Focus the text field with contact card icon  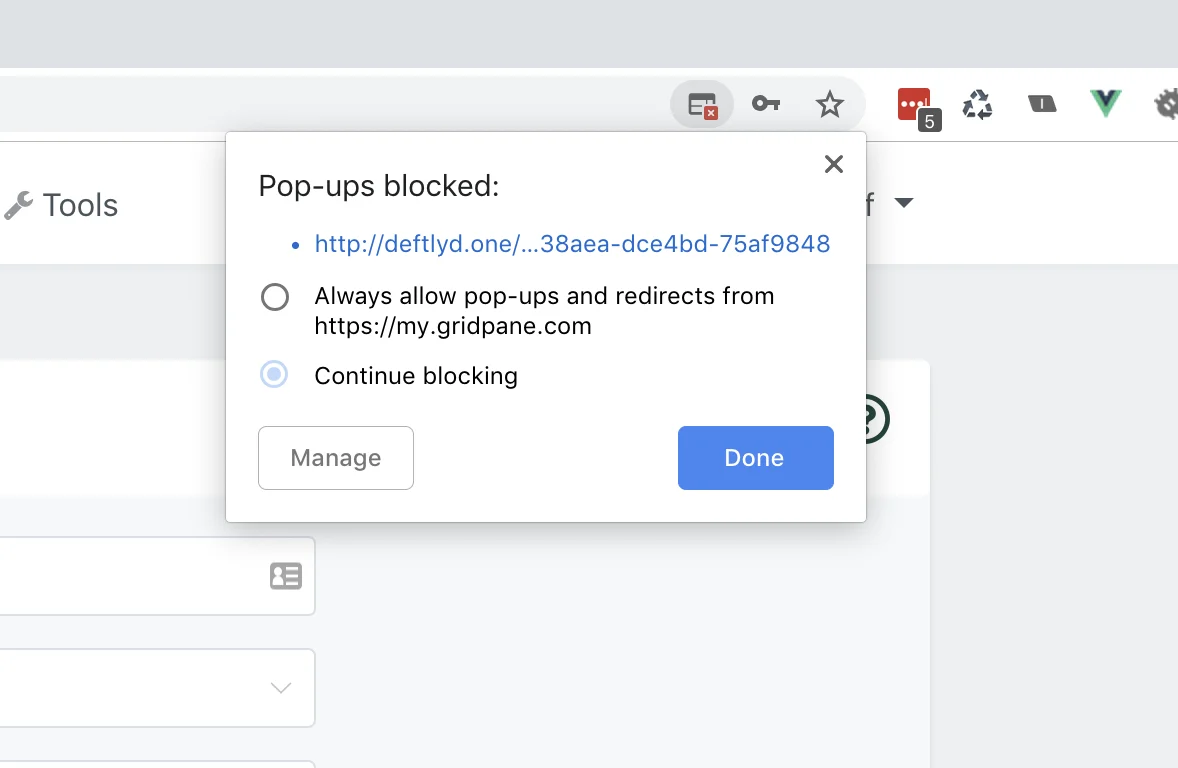[157, 576]
